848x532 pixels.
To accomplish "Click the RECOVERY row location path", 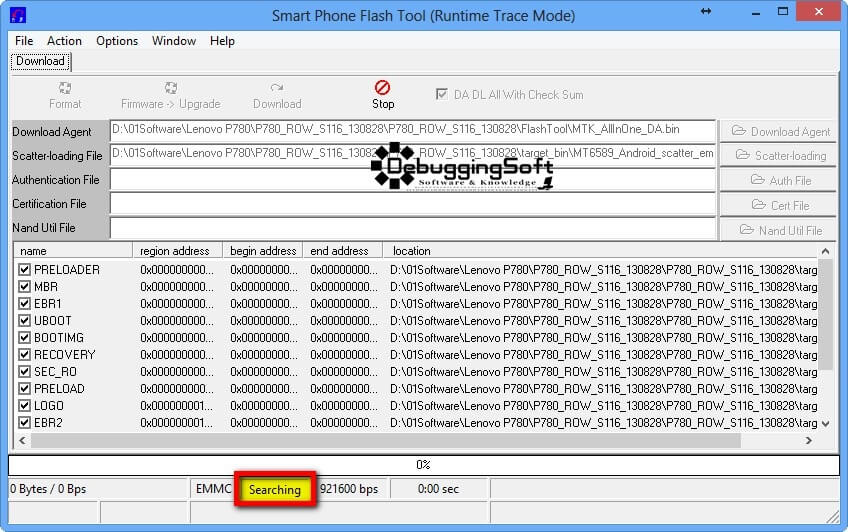I will click(604, 355).
